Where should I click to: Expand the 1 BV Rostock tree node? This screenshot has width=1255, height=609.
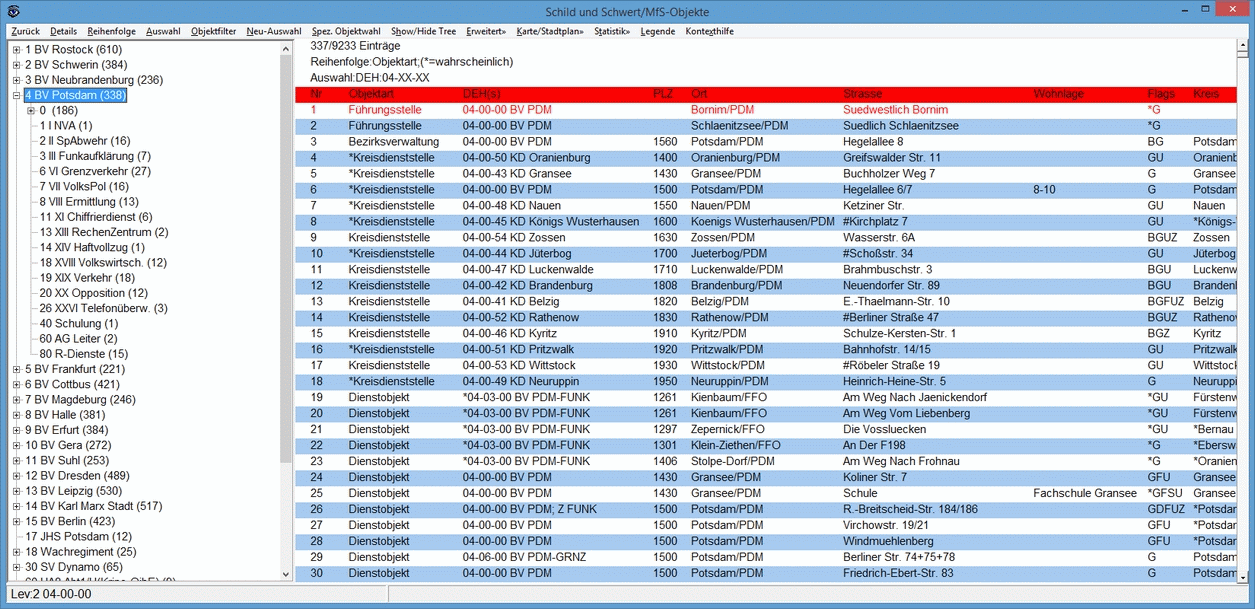click(x=16, y=50)
